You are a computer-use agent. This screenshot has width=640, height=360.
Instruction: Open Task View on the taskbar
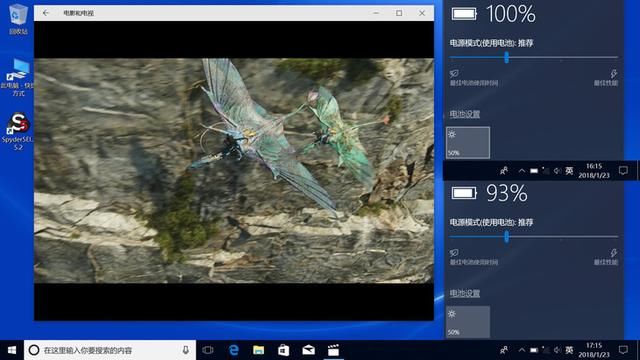pyautogui.click(x=208, y=350)
